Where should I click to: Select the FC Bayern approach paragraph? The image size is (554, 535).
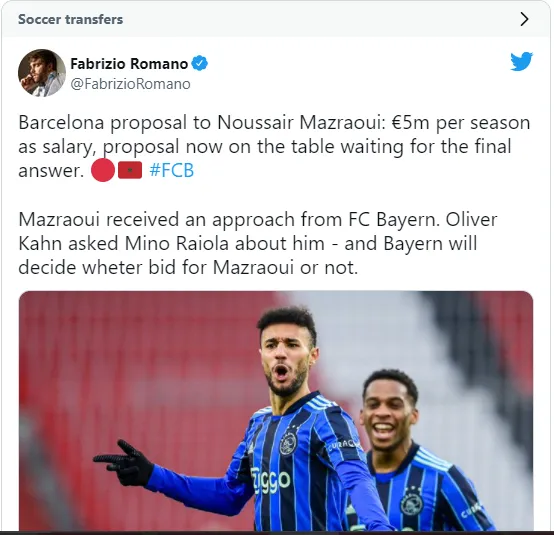[x=258, y=243]
